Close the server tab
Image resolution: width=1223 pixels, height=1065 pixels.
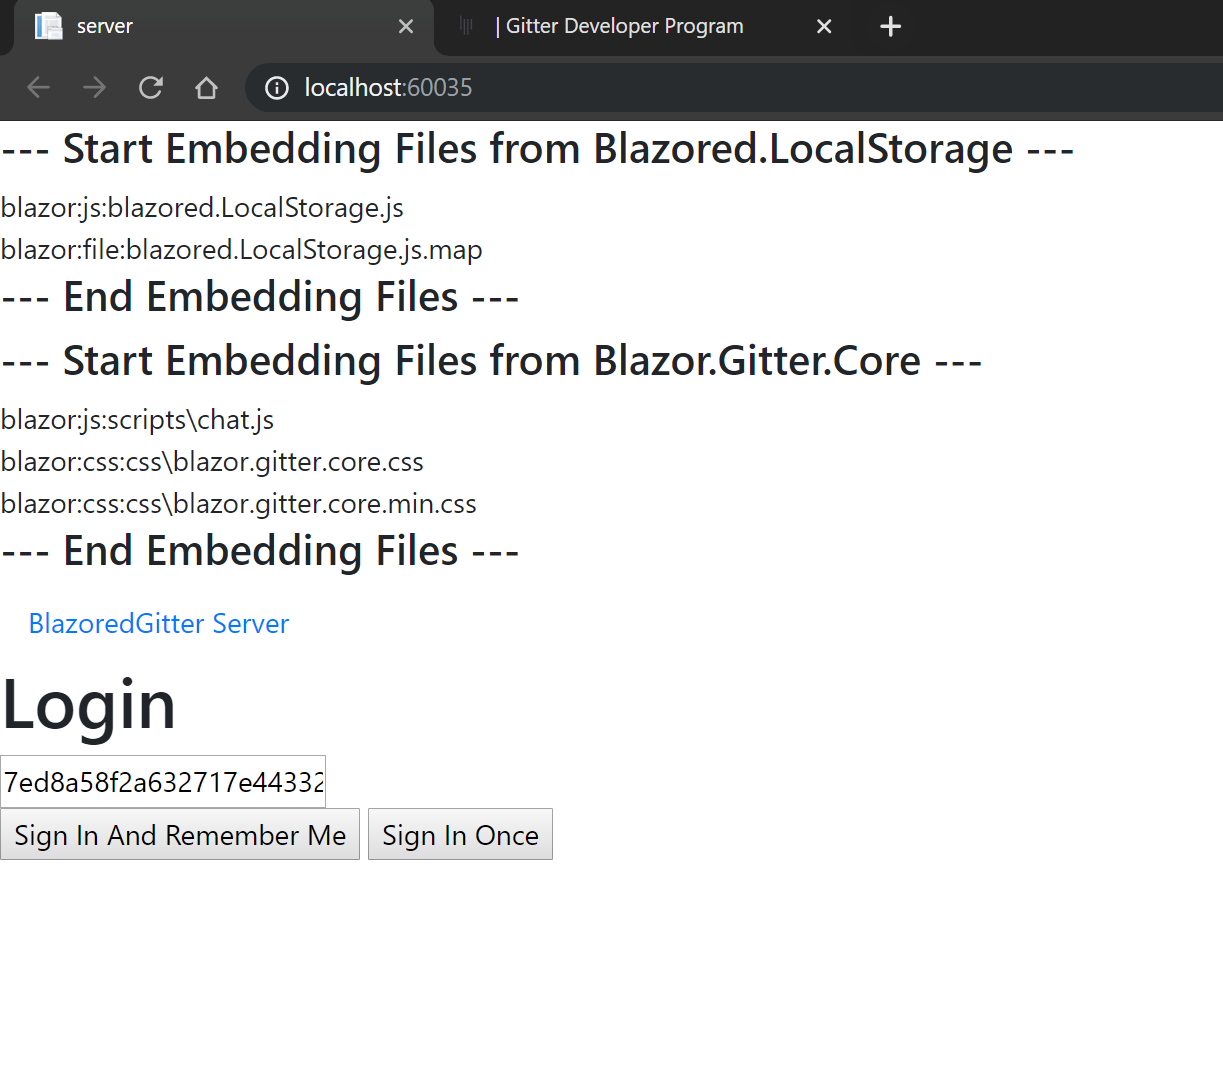click(x=405, y=26)
